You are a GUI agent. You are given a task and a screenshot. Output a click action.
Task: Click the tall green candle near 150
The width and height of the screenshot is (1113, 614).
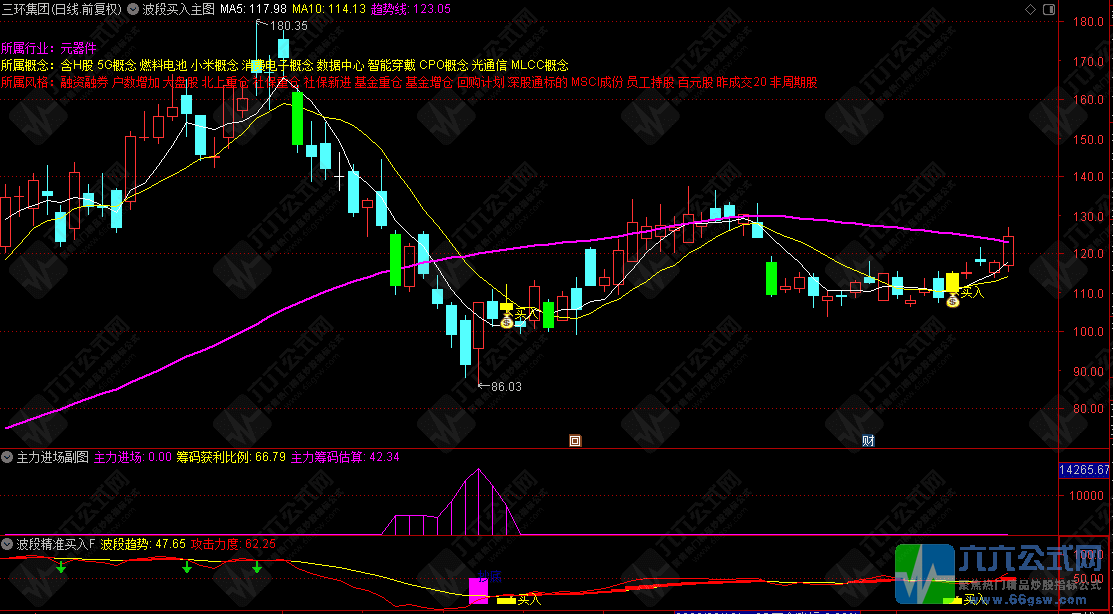pos(297,119)
